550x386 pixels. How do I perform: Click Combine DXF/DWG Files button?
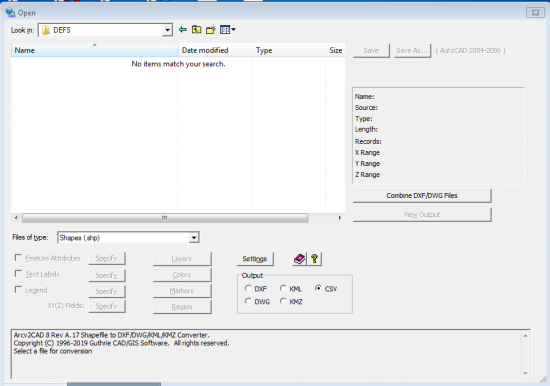pos(422,196)
